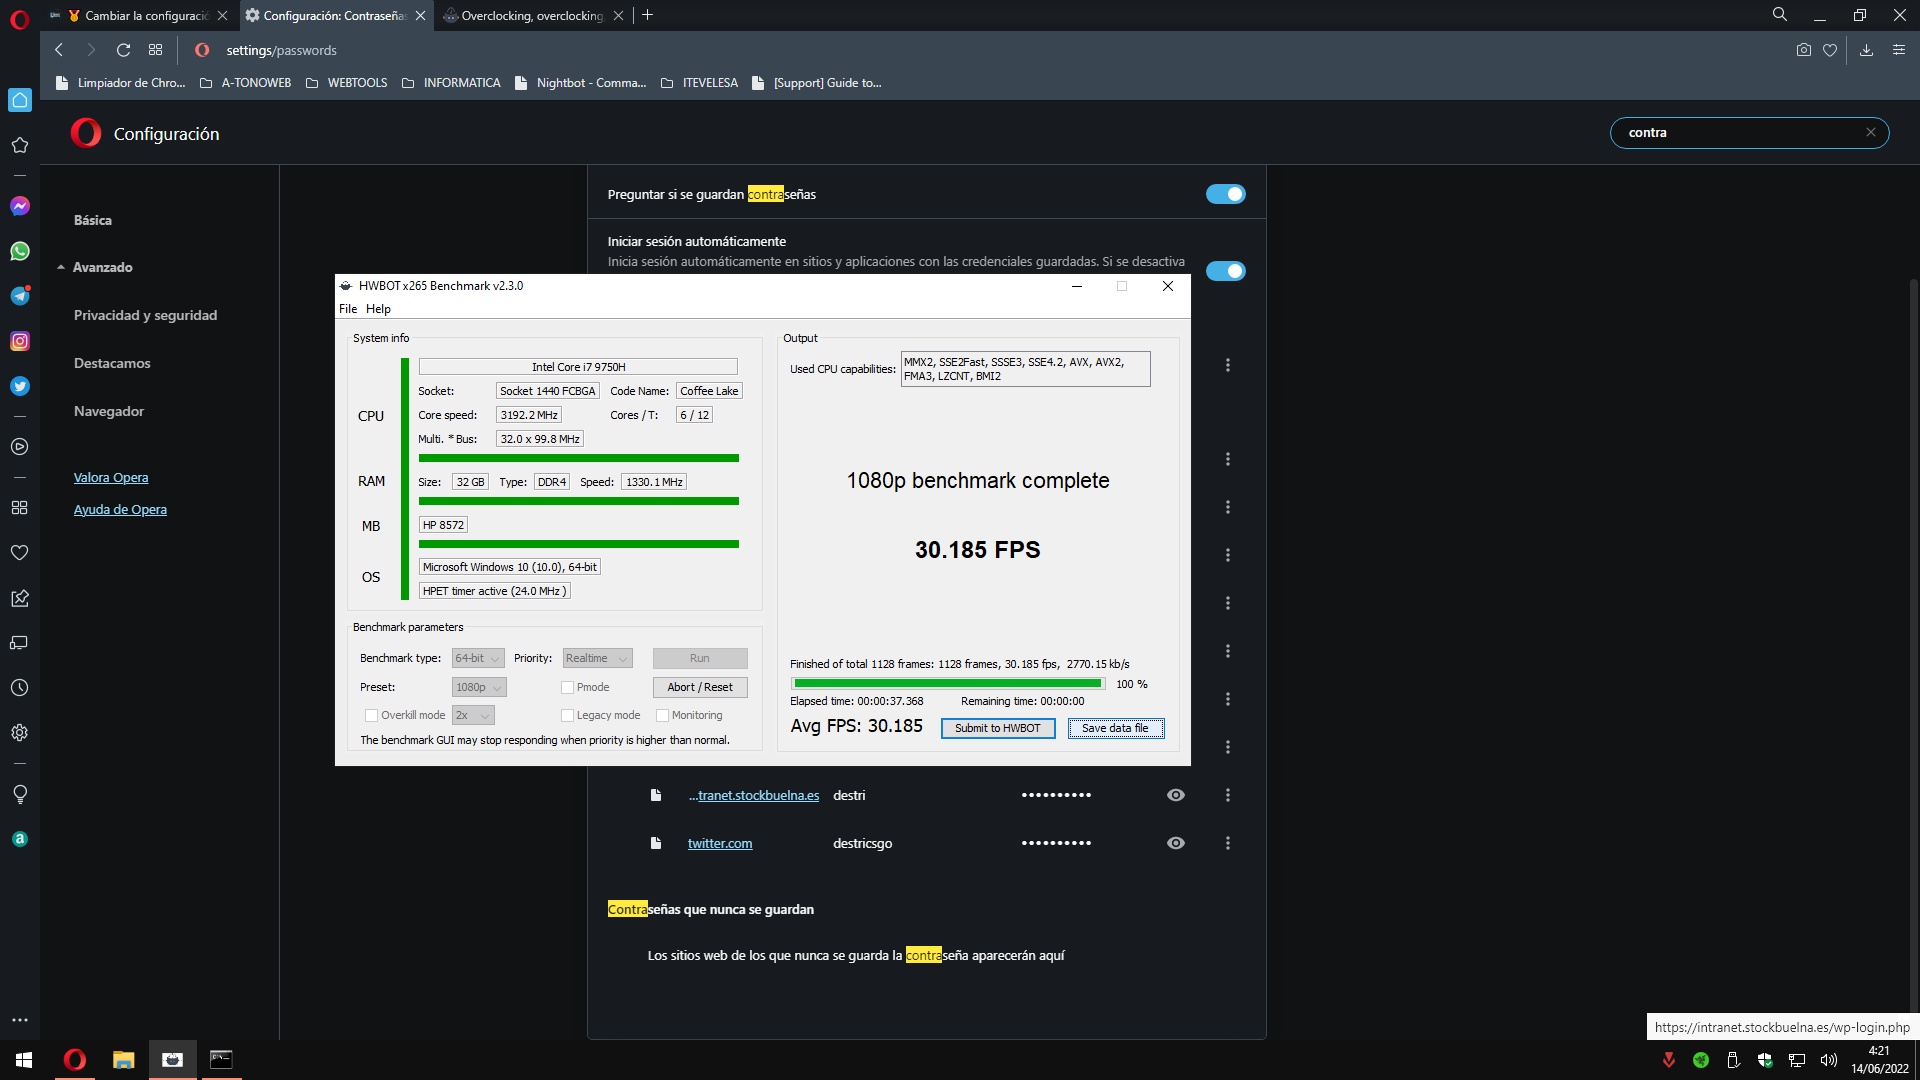This screenshot has height=1080, width=1920.
Task: Open Overkill mode 2x dropdown
Action: pos(473,715)
